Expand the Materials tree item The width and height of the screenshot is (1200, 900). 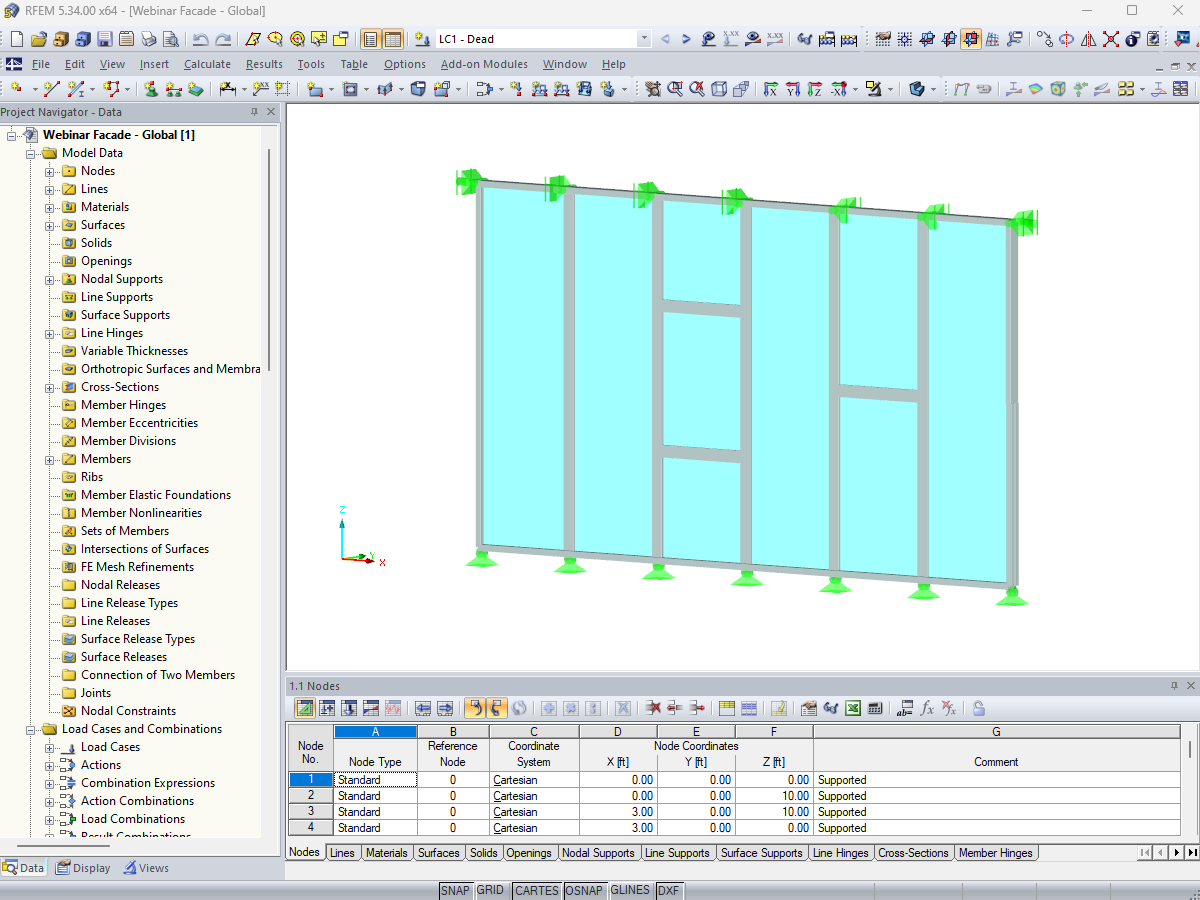50,207
